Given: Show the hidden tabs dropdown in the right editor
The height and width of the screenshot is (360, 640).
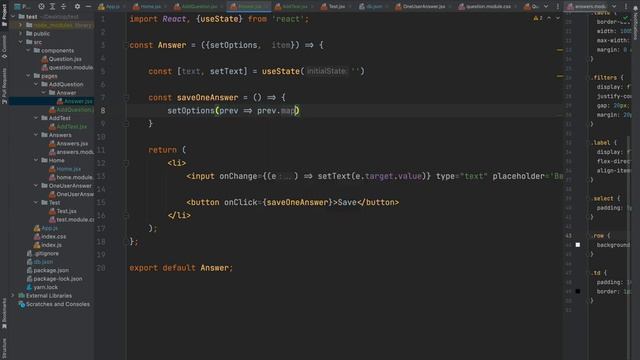Looking at the screenshot, I should (x=614, y=7).
